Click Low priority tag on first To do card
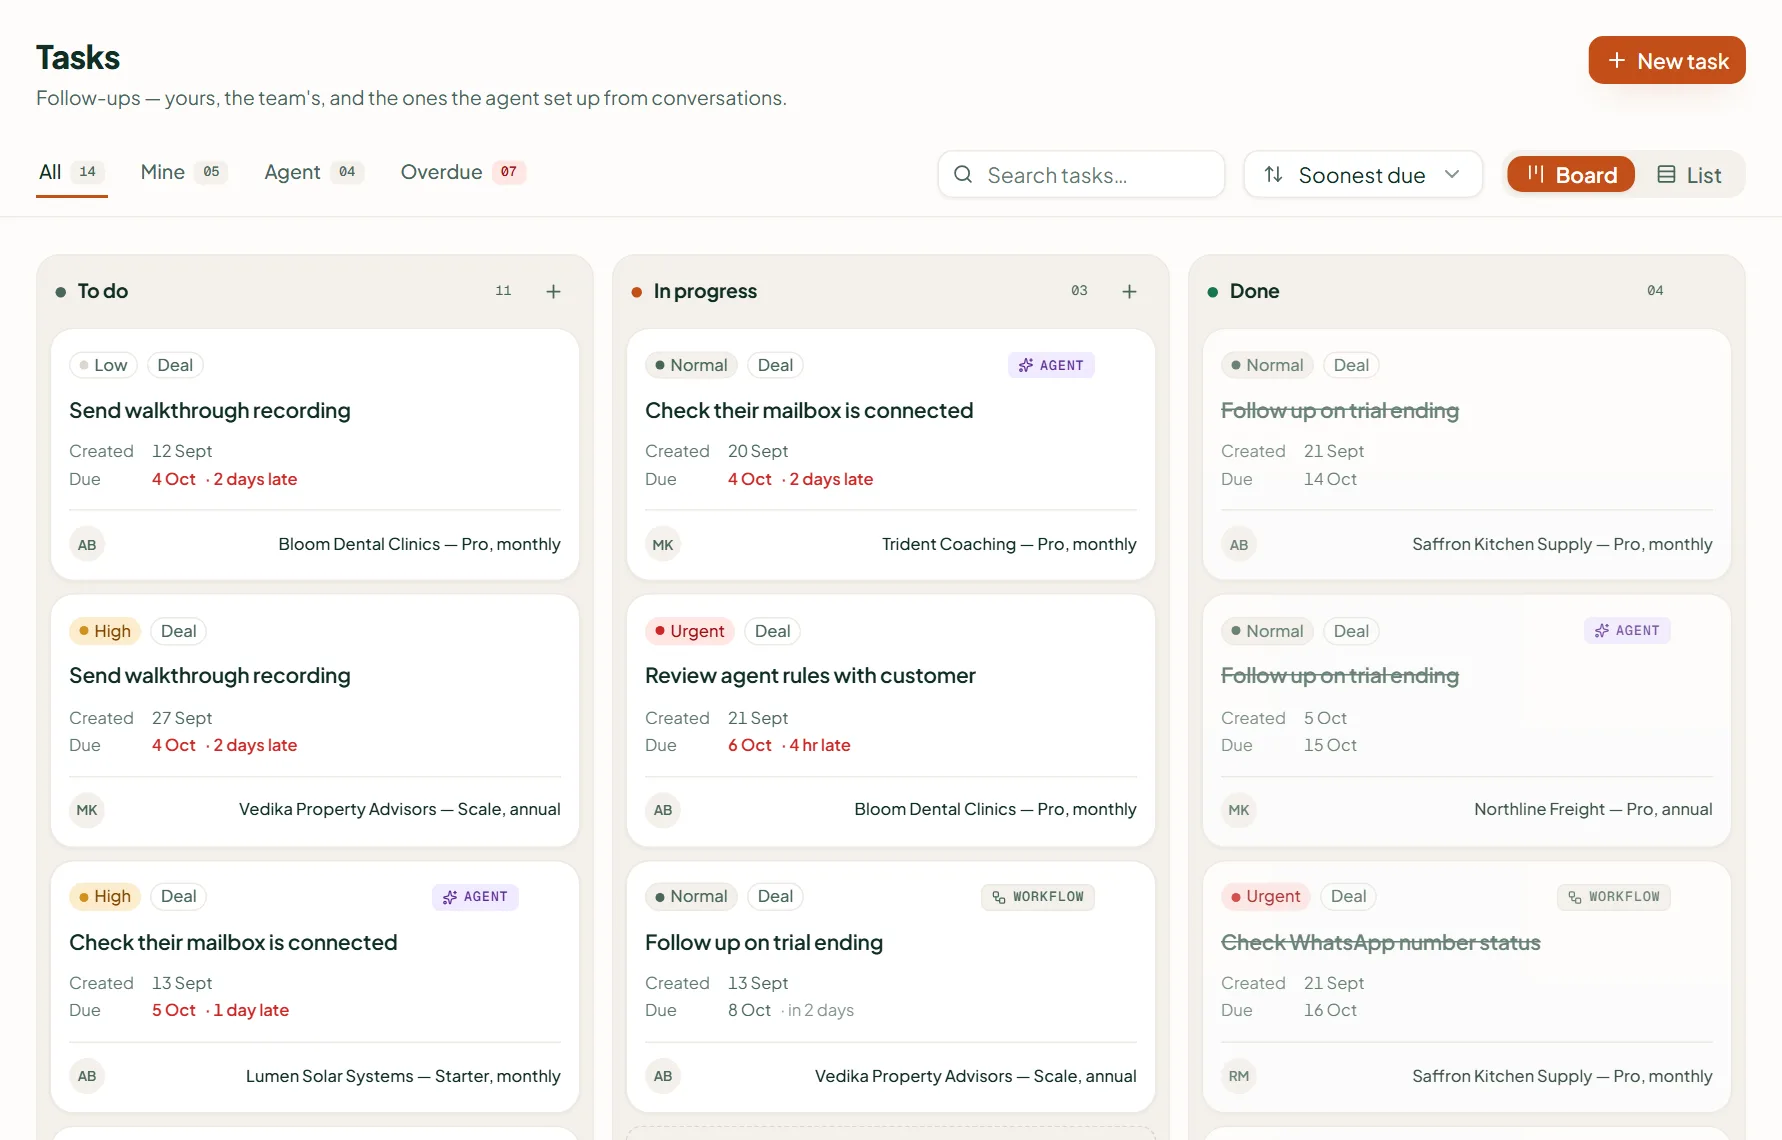 103,365
